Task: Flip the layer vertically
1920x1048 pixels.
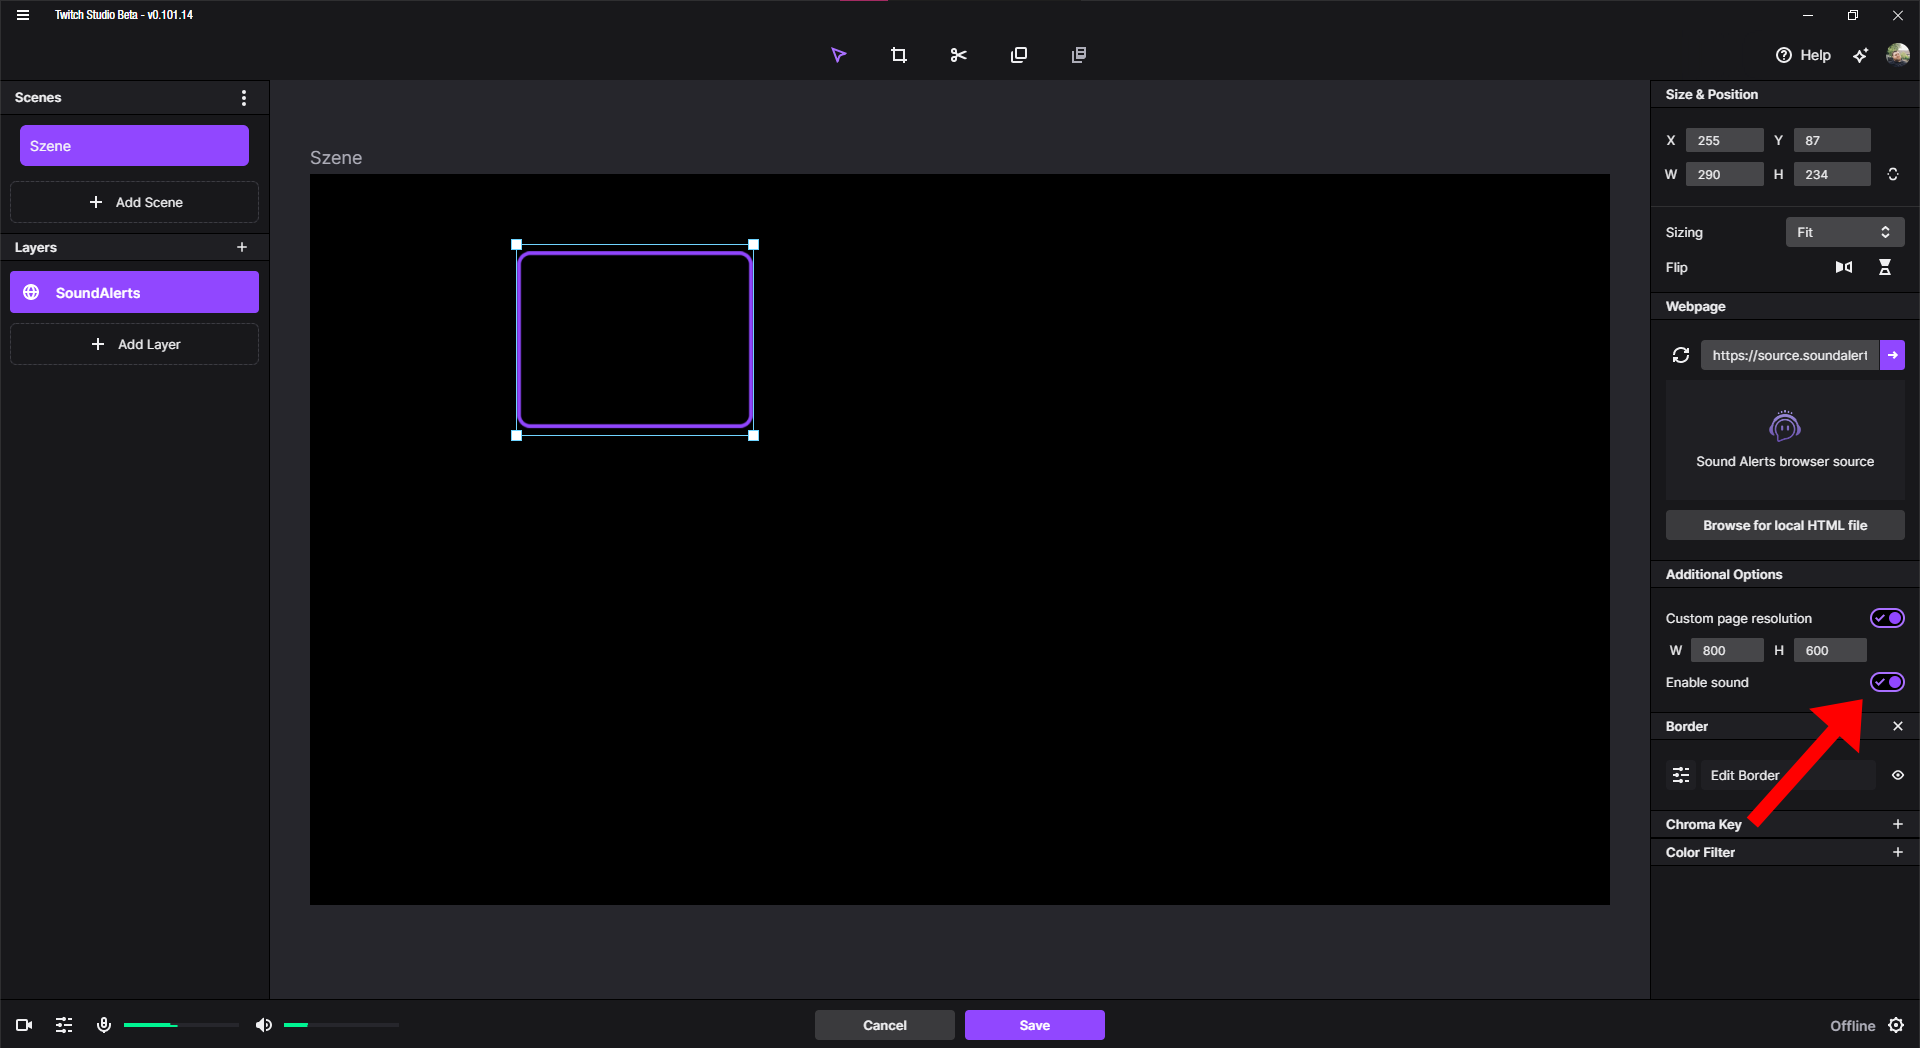Action: [1885, 267]
